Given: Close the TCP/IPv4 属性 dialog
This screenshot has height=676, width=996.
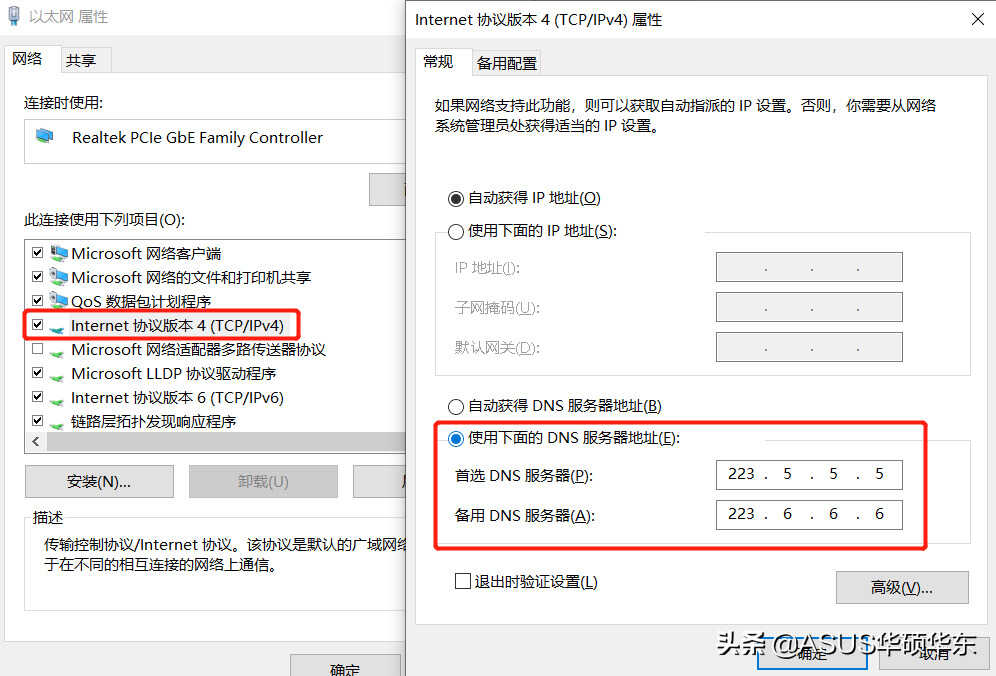Looking at the screenshot, I should coord(978,20).
